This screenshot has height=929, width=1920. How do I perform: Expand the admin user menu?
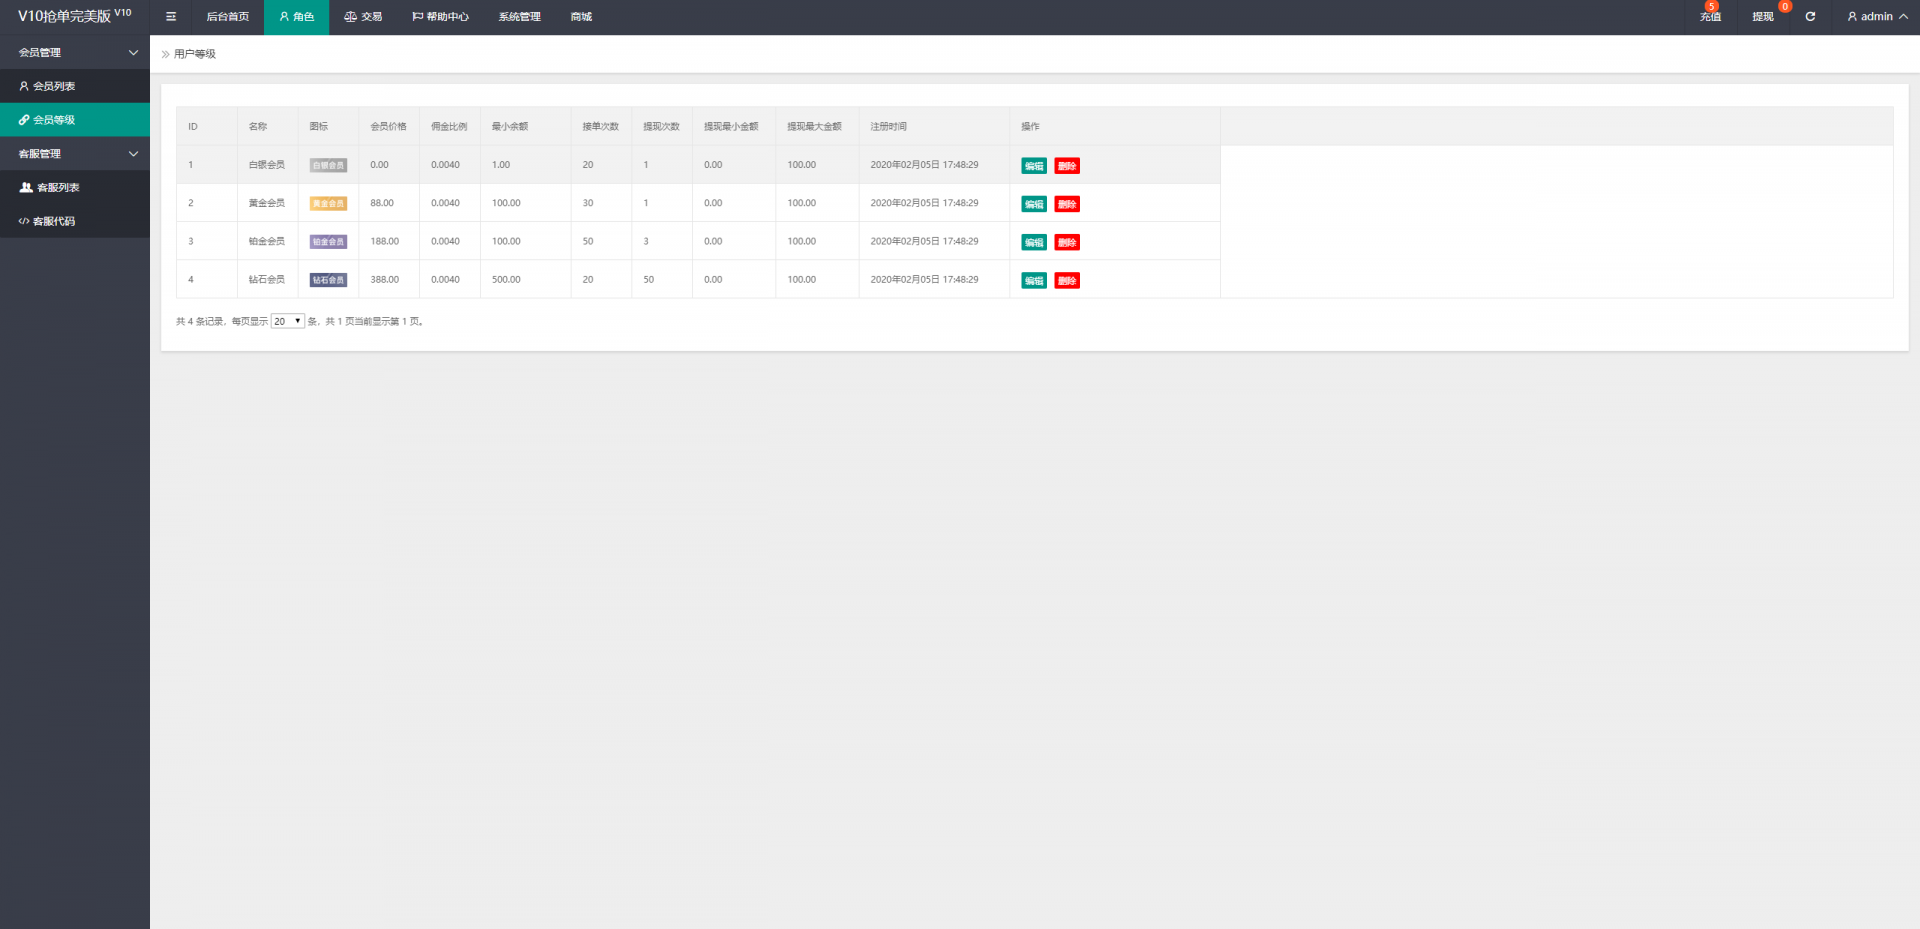coord(1876,17)
